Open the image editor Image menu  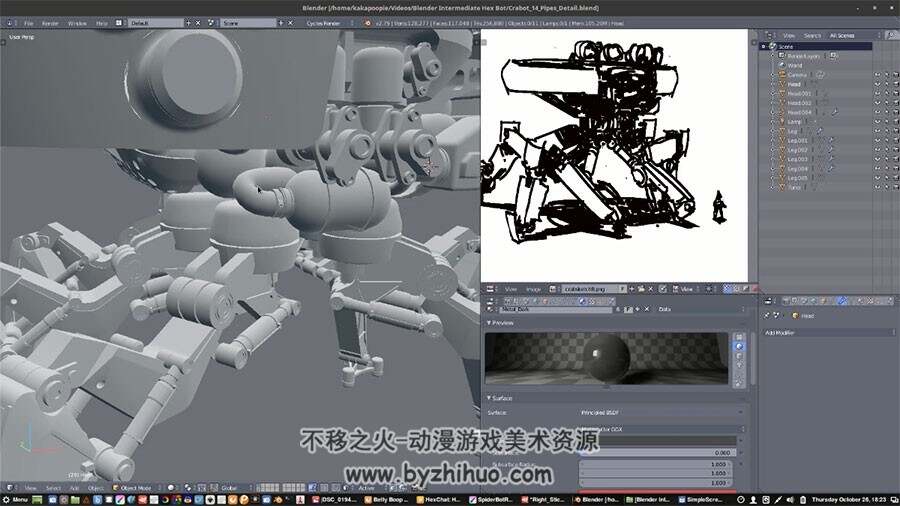tap(533, 289)
